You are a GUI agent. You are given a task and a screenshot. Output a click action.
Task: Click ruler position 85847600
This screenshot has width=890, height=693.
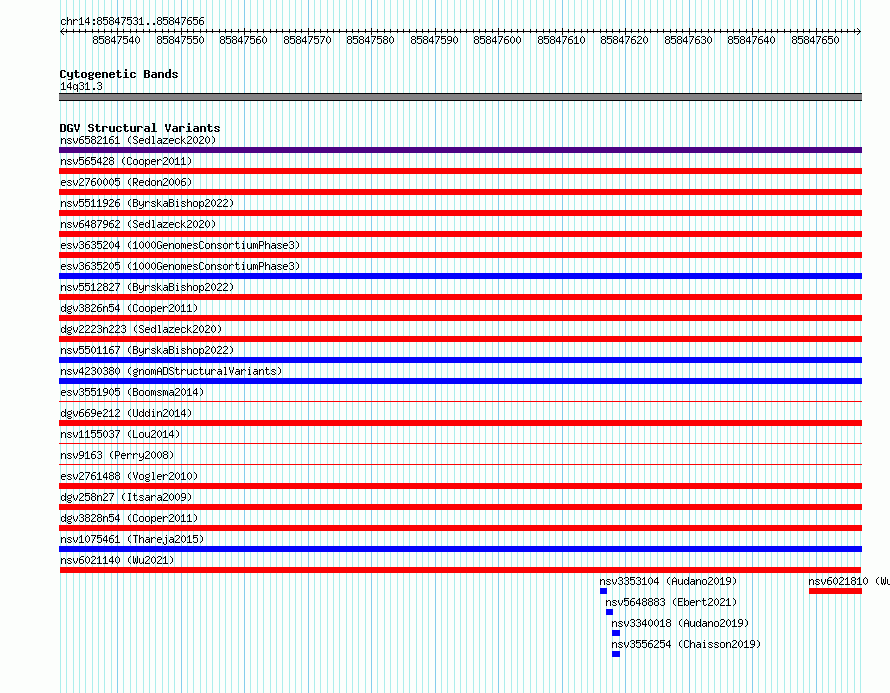click(x=497, y=40)
